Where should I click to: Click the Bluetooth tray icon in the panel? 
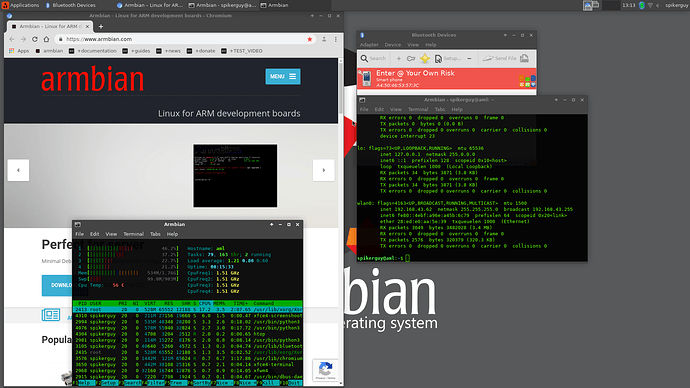[x=642, y=5]
